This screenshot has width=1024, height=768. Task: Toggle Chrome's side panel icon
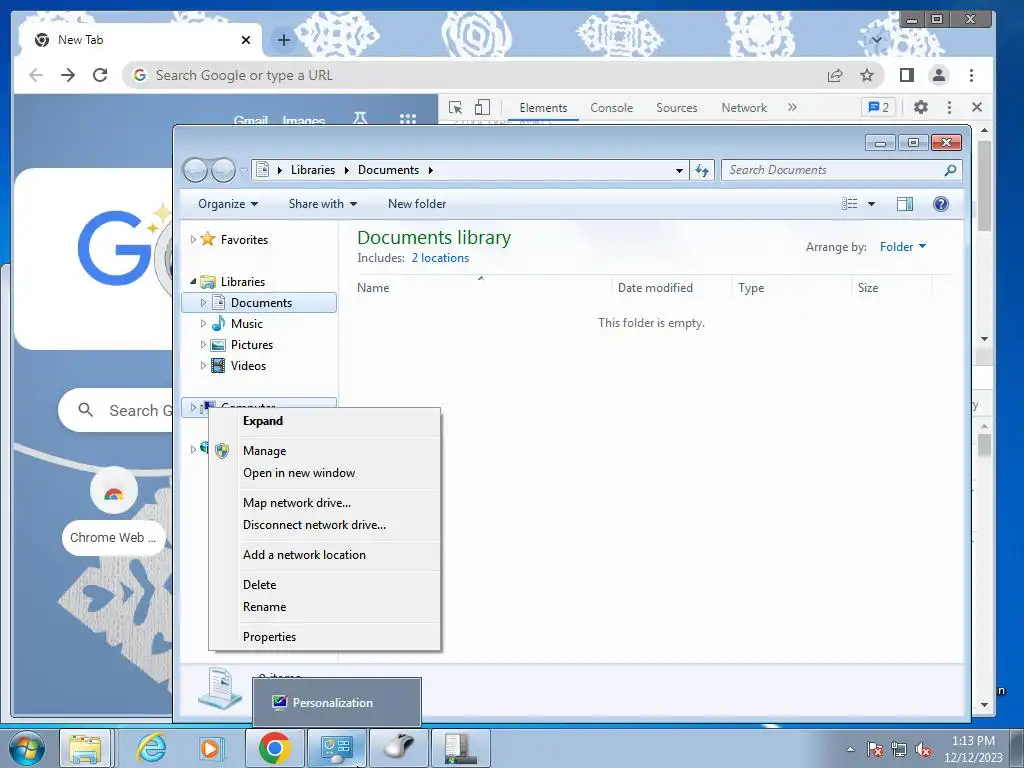(906, 75)
